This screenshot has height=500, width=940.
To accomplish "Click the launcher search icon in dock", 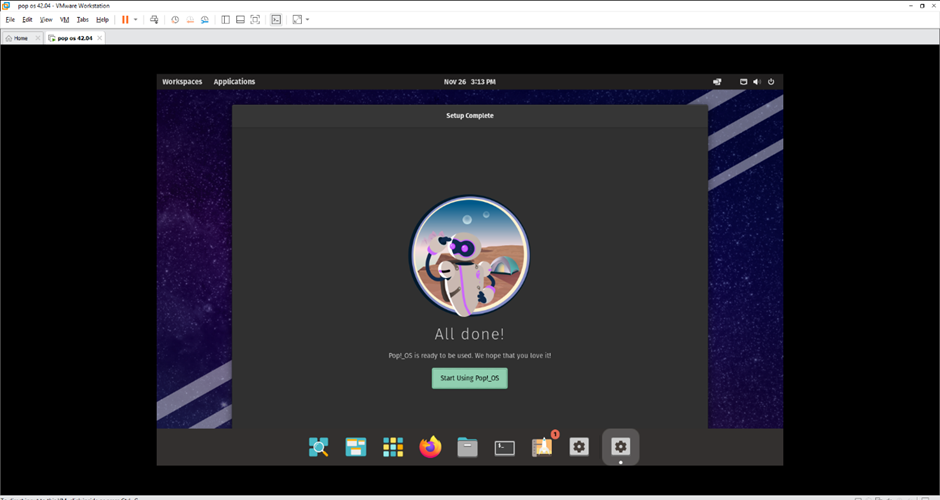I will click(x=319, y=447).
